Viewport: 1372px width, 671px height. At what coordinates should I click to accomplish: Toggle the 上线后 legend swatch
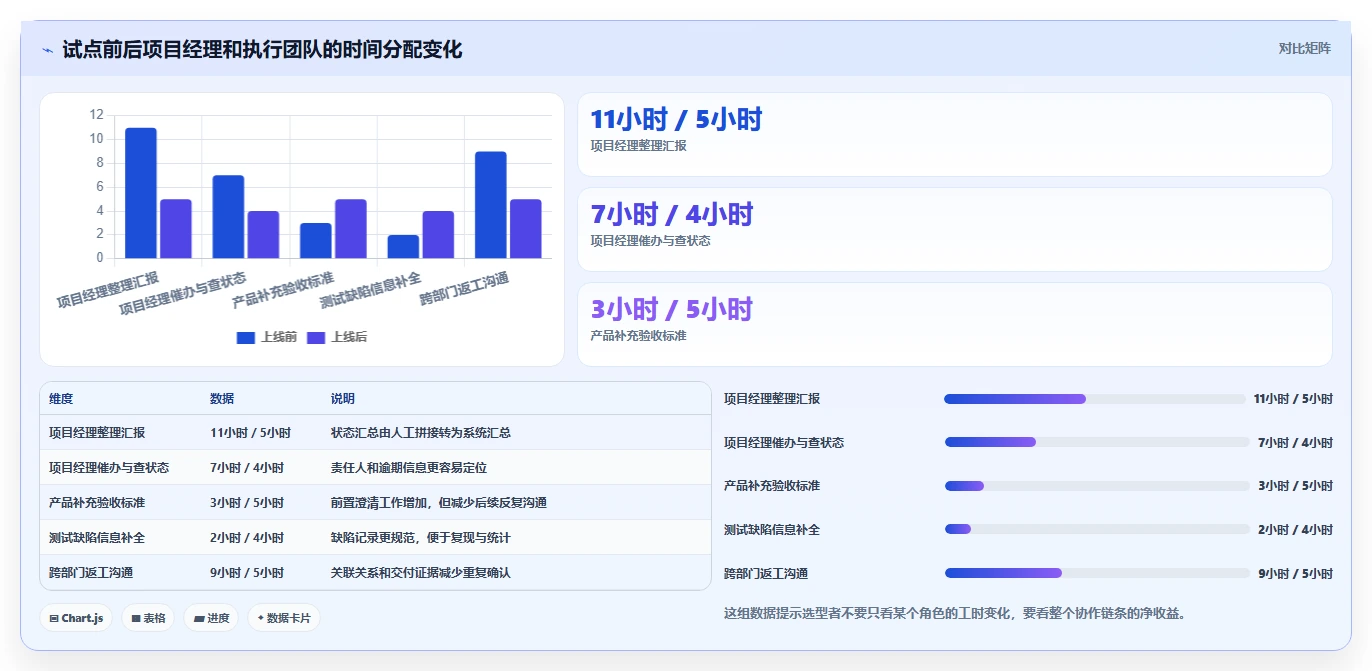[x=316, y=337]
